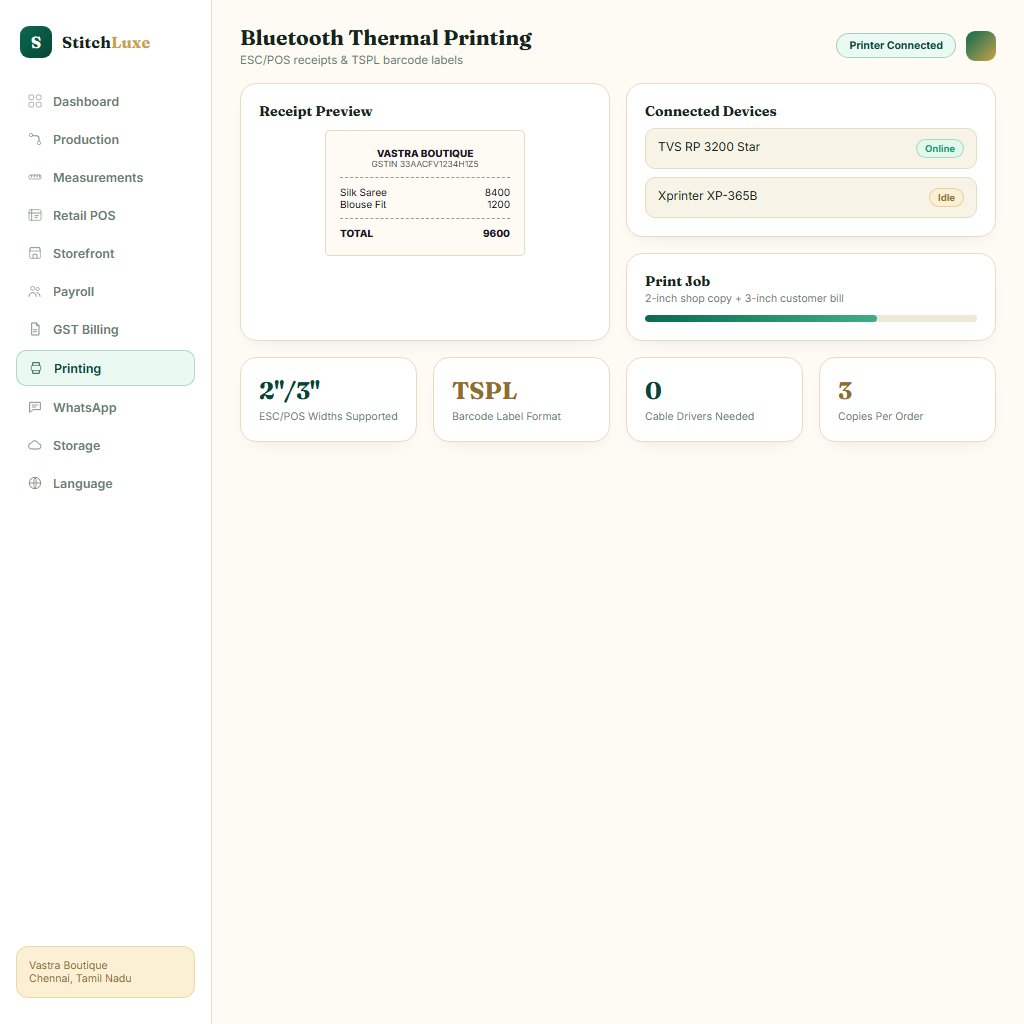1024x1024 pixels.
Task: Click the Bluetooth Thermal Printing heading
Action: (386, 38)
